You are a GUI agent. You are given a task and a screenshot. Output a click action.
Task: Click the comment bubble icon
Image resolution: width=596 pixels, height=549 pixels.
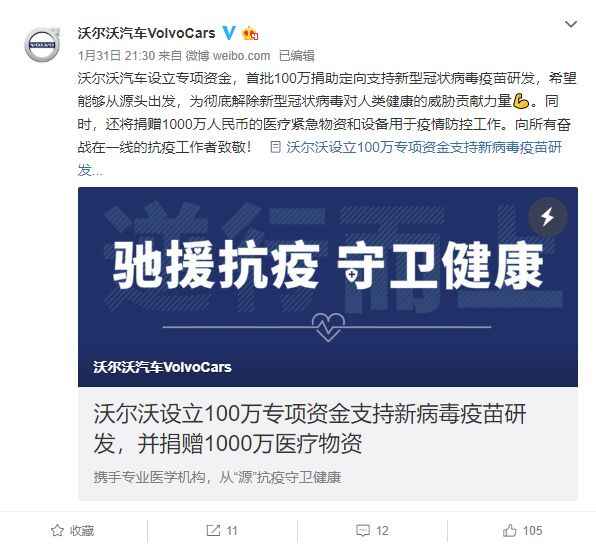[x=363, y=530]
